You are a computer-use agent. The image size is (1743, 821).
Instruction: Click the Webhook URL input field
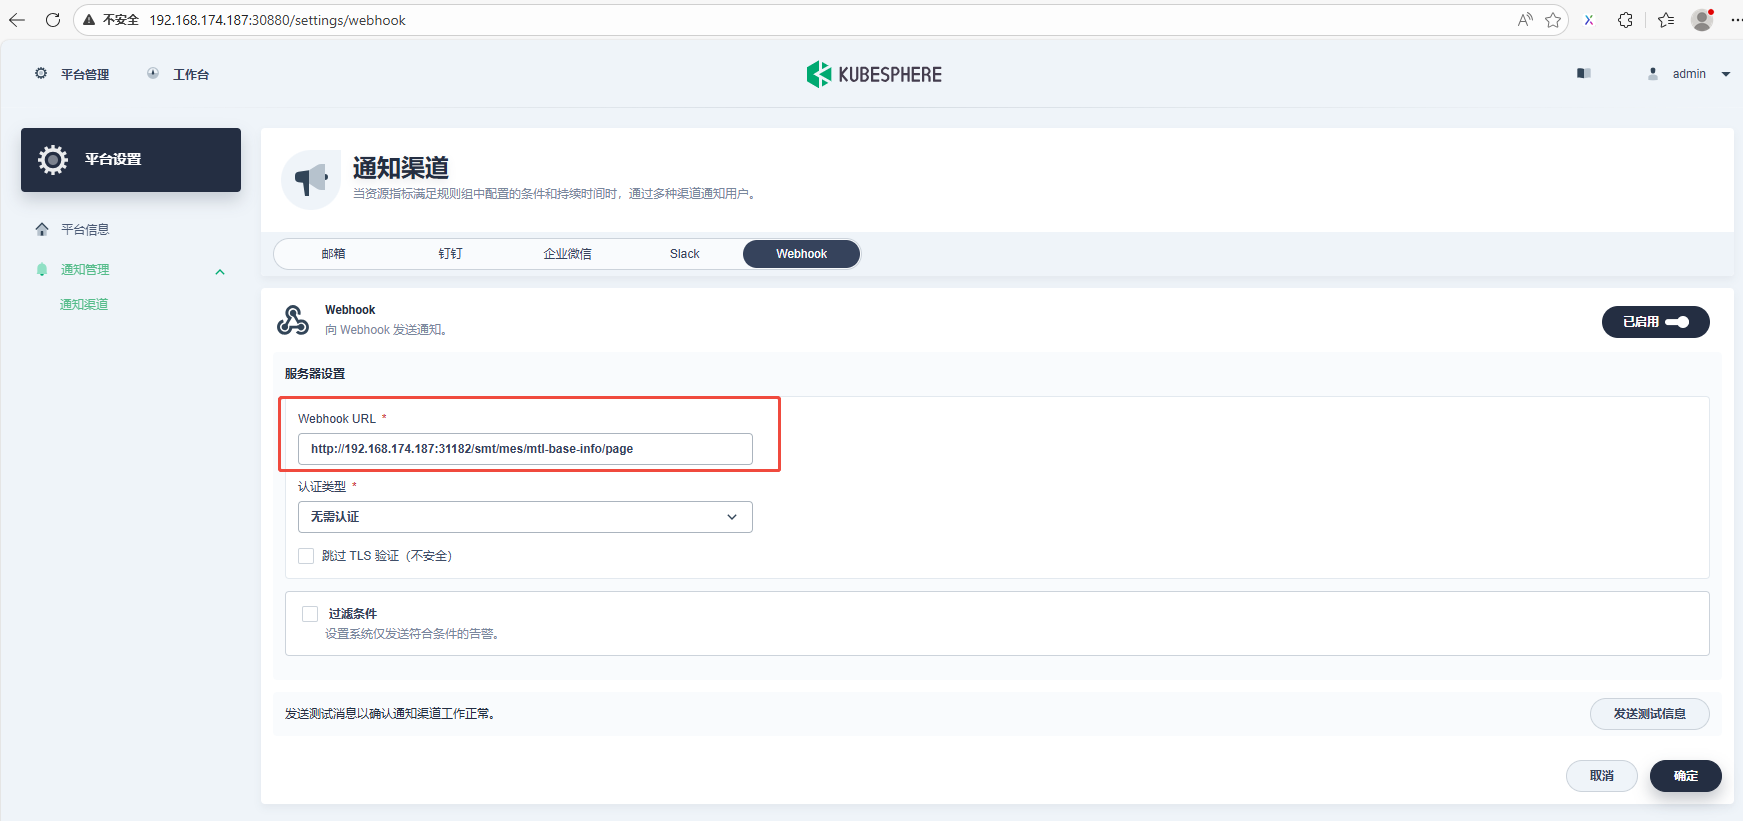(x=525, y=449)
